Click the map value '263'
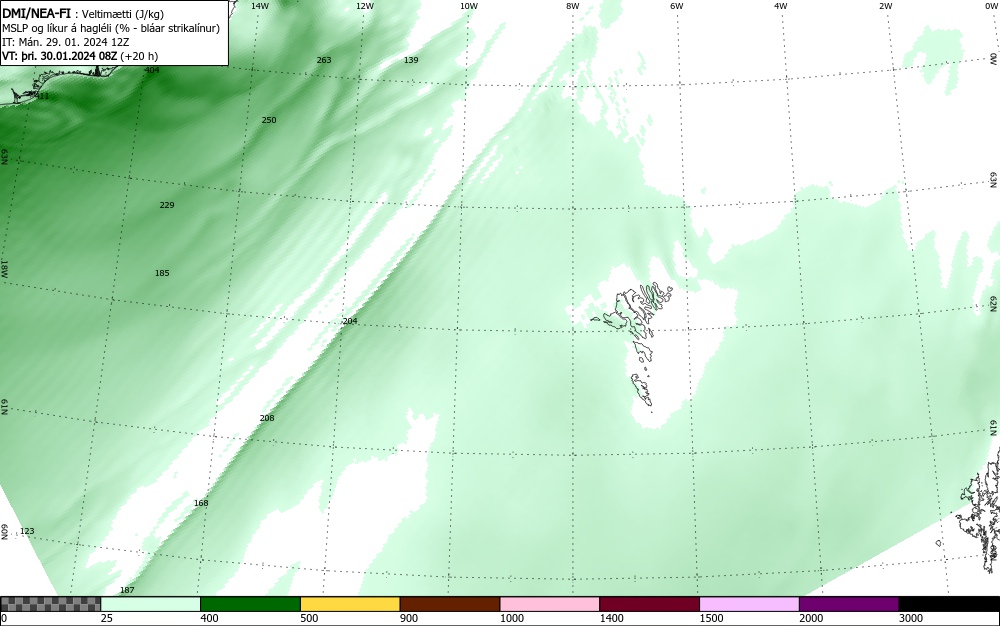Screen dimensions: 1000x626 click(x=324, y=60)
